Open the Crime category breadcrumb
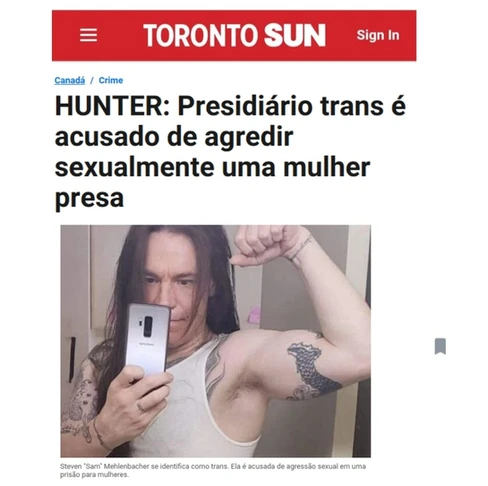 [x=111, y=80]
